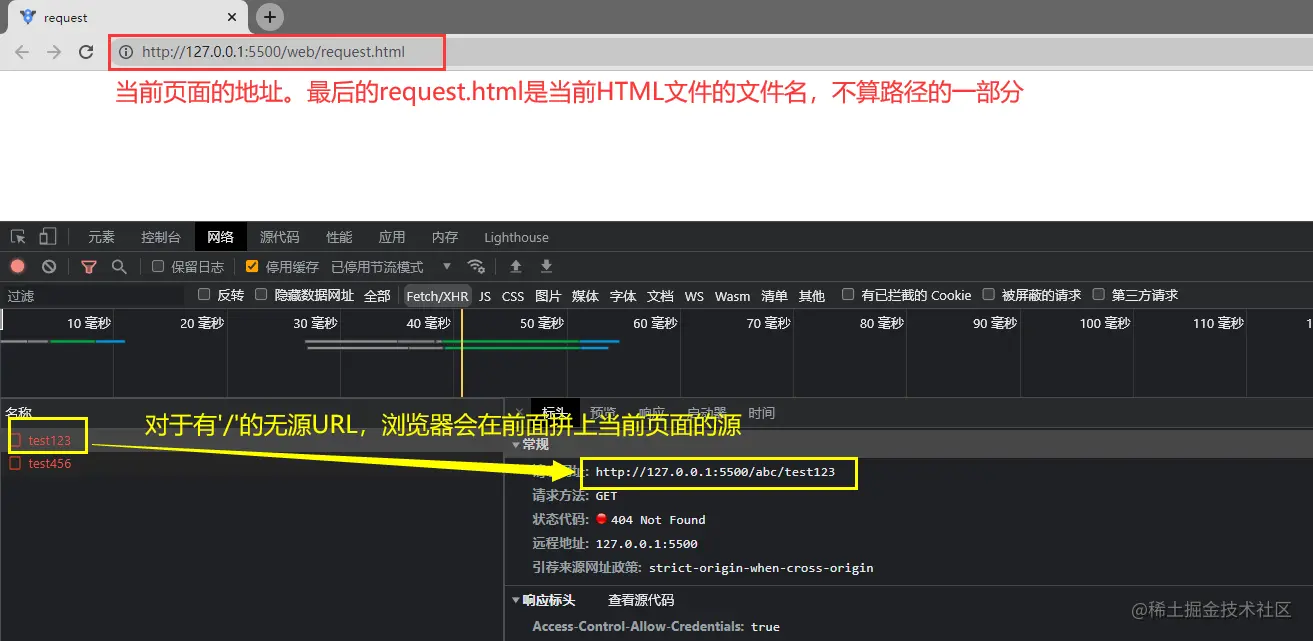Switch to the 元素 DevTools tab

101,237
